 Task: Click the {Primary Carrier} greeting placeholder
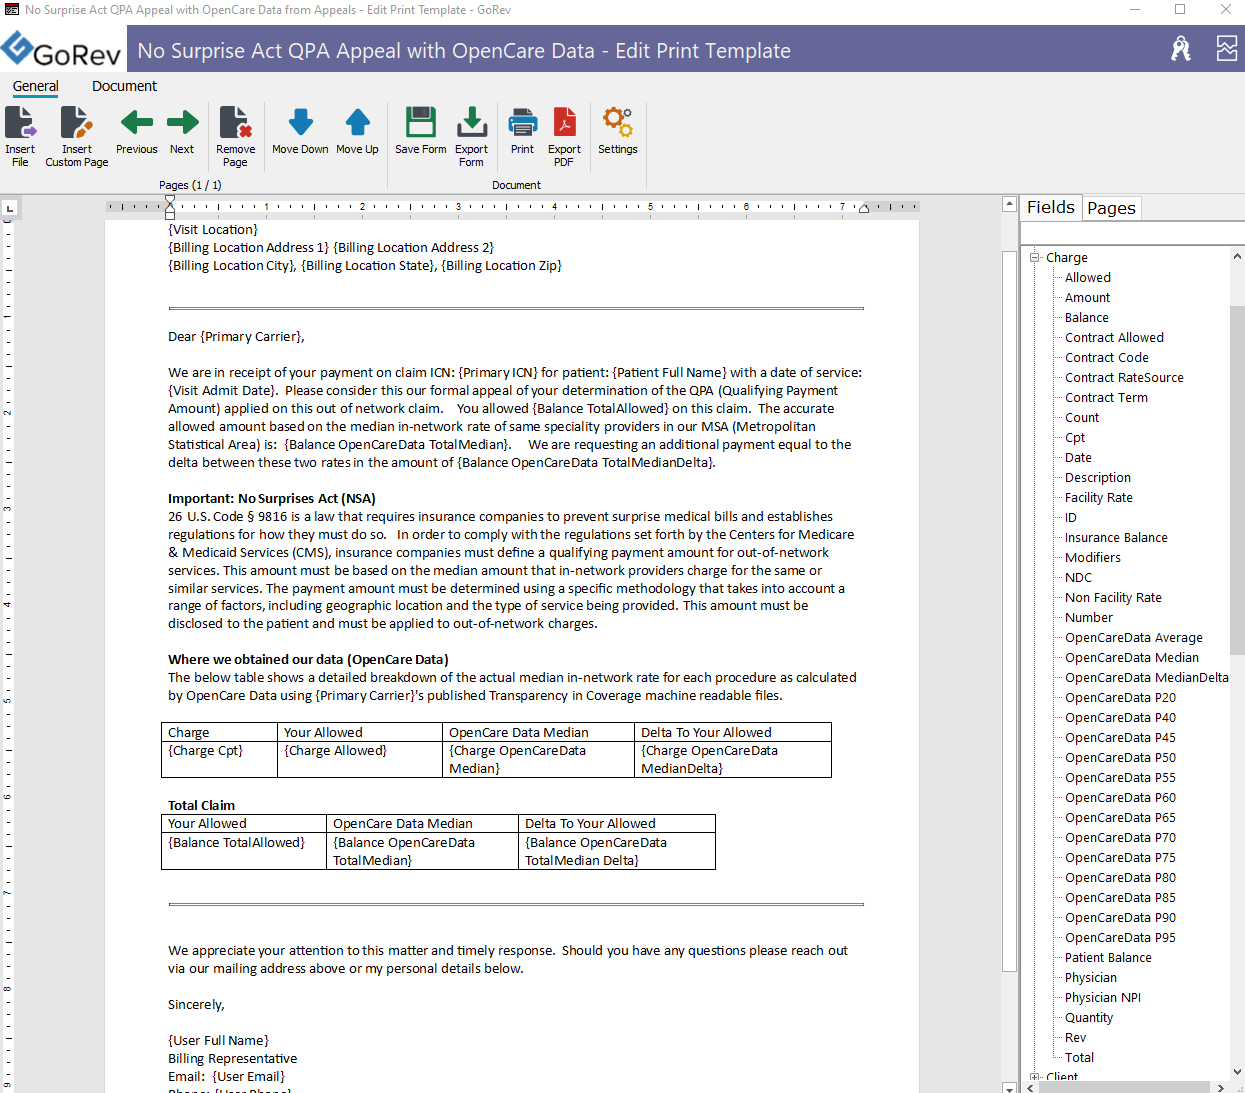(x=251, y=337)
